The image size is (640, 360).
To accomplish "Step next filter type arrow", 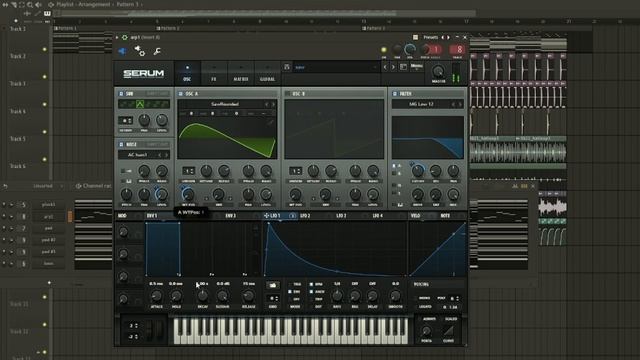I will click(x=460, y=104).
